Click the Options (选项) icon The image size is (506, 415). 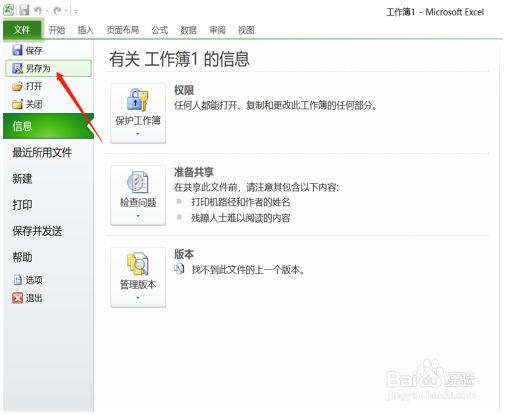pyautogui.click(x=17, y=280)
